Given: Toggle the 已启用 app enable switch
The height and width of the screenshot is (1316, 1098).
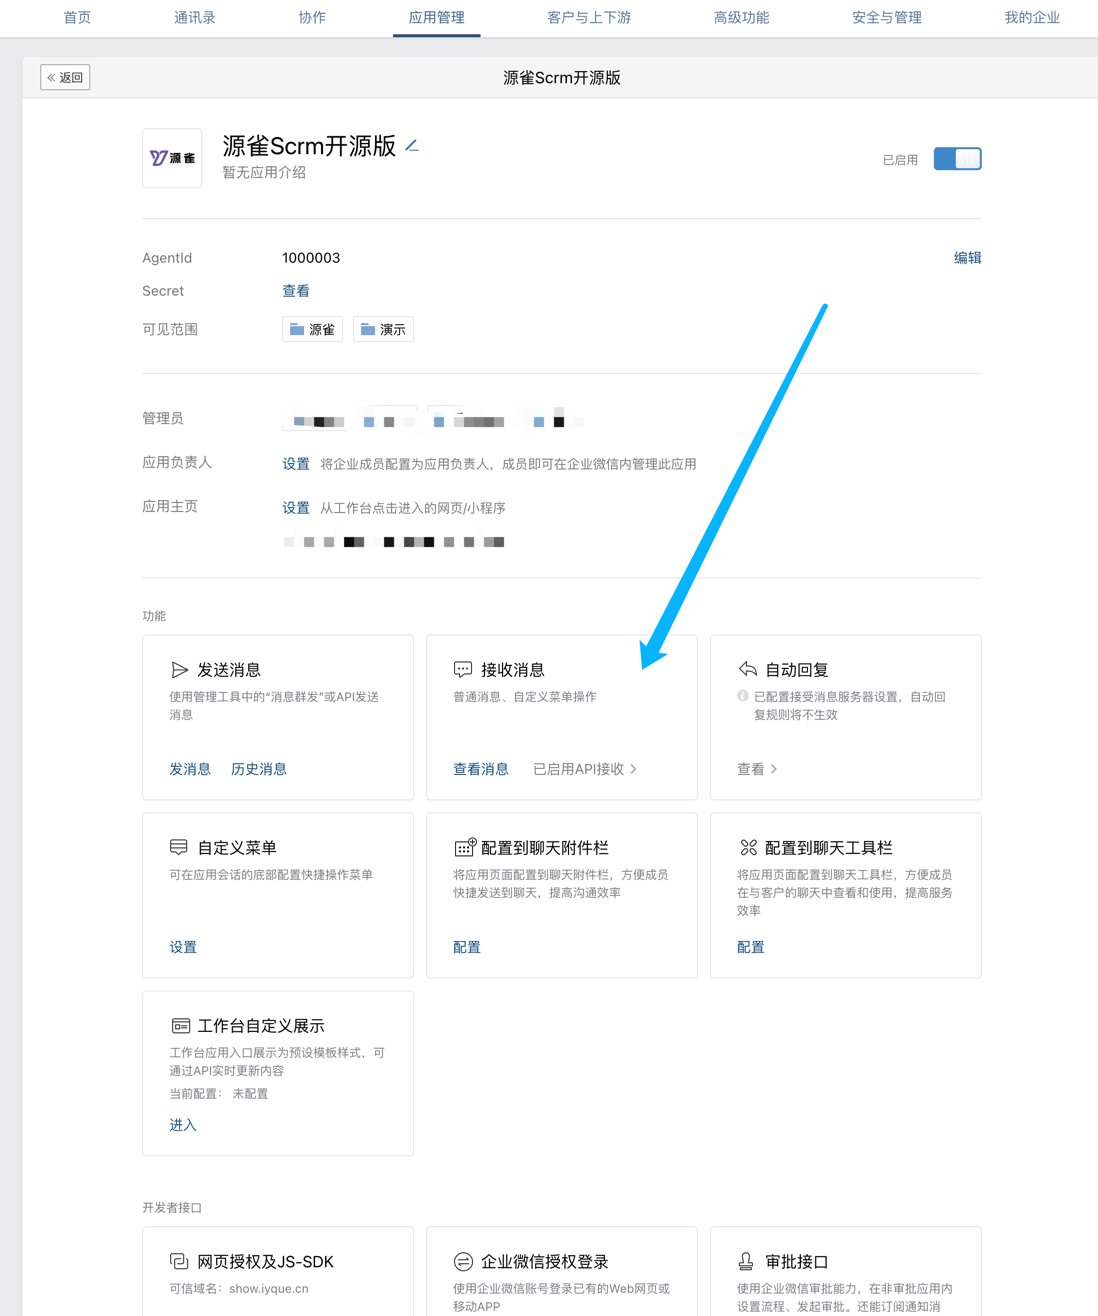Looking at the screenshot, I should pos(957,159).
